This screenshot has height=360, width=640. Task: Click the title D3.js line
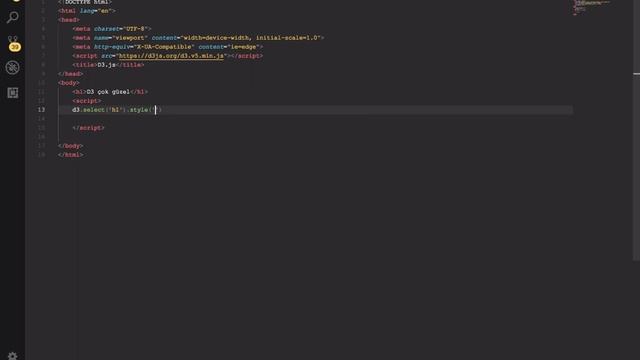coord(108,65)
